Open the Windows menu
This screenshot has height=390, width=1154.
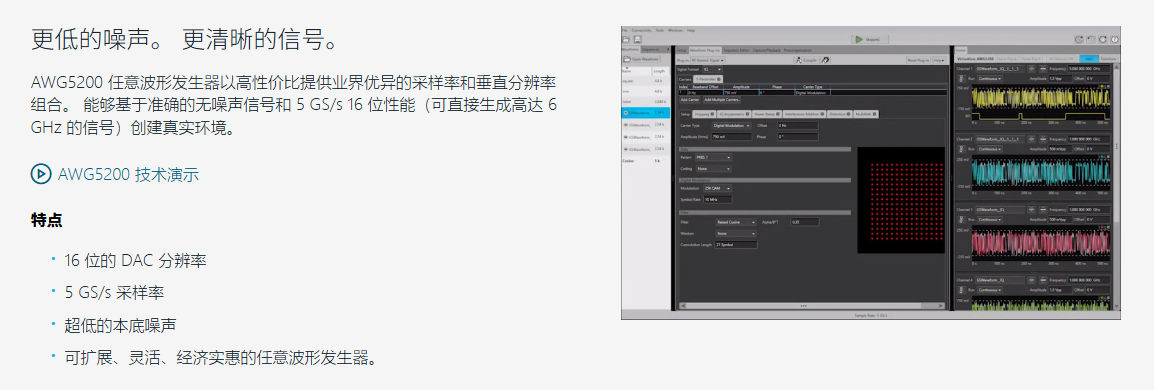click(675, 30)
